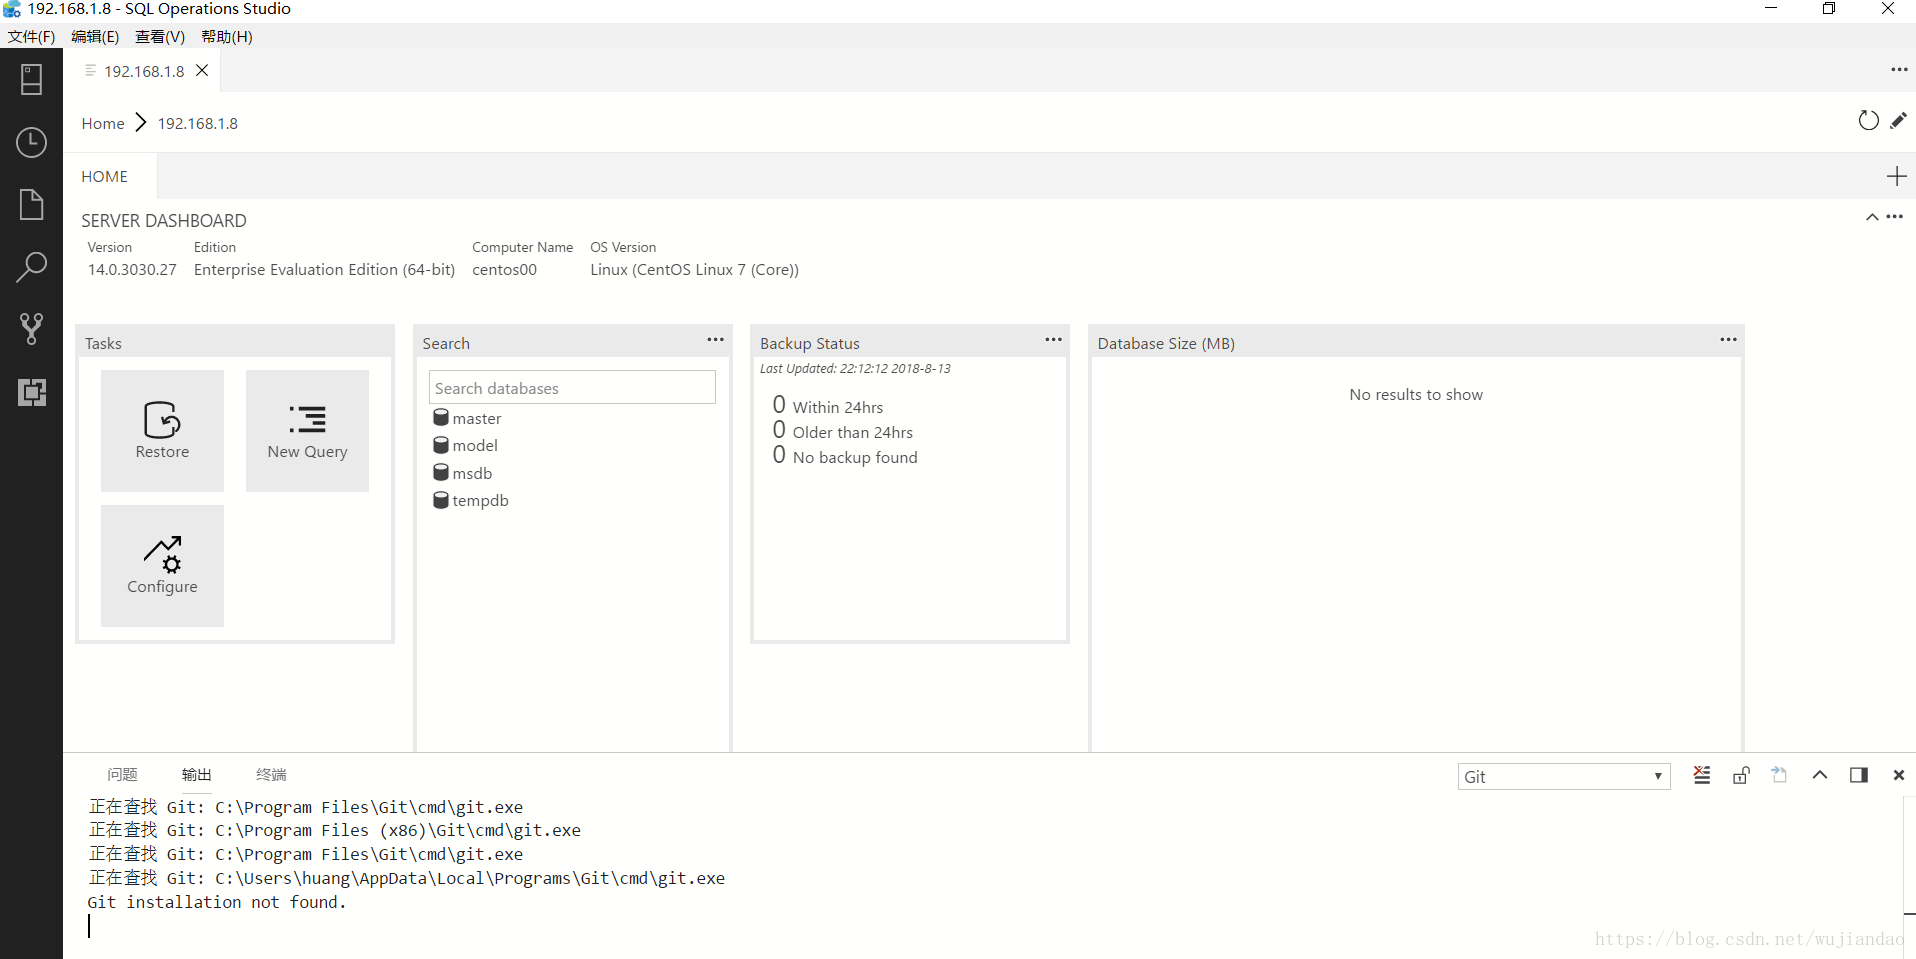Toggle output scroll lock icon

1741,775
